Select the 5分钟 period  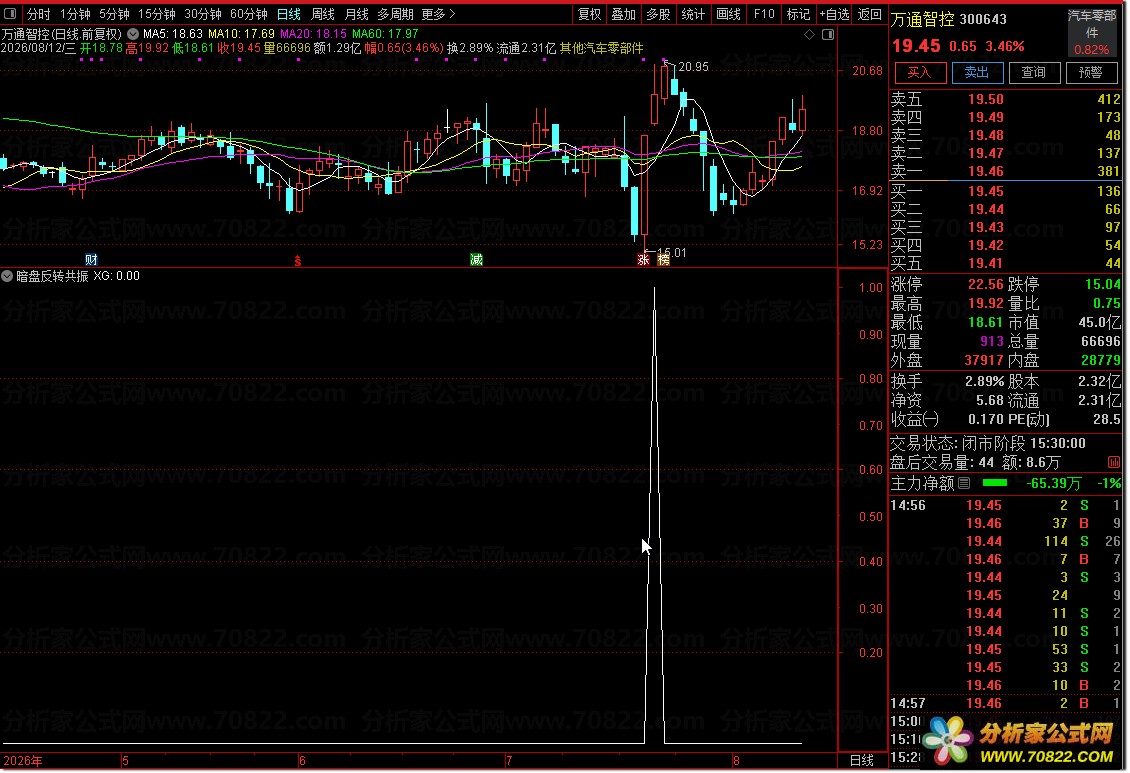pyautogui.click(x=114, y=14)
